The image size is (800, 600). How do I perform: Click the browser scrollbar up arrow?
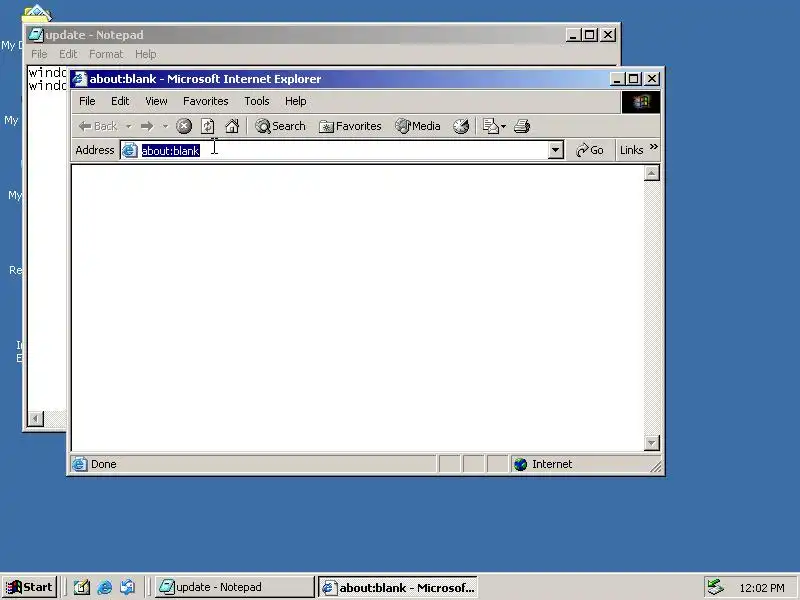point(652,173)
